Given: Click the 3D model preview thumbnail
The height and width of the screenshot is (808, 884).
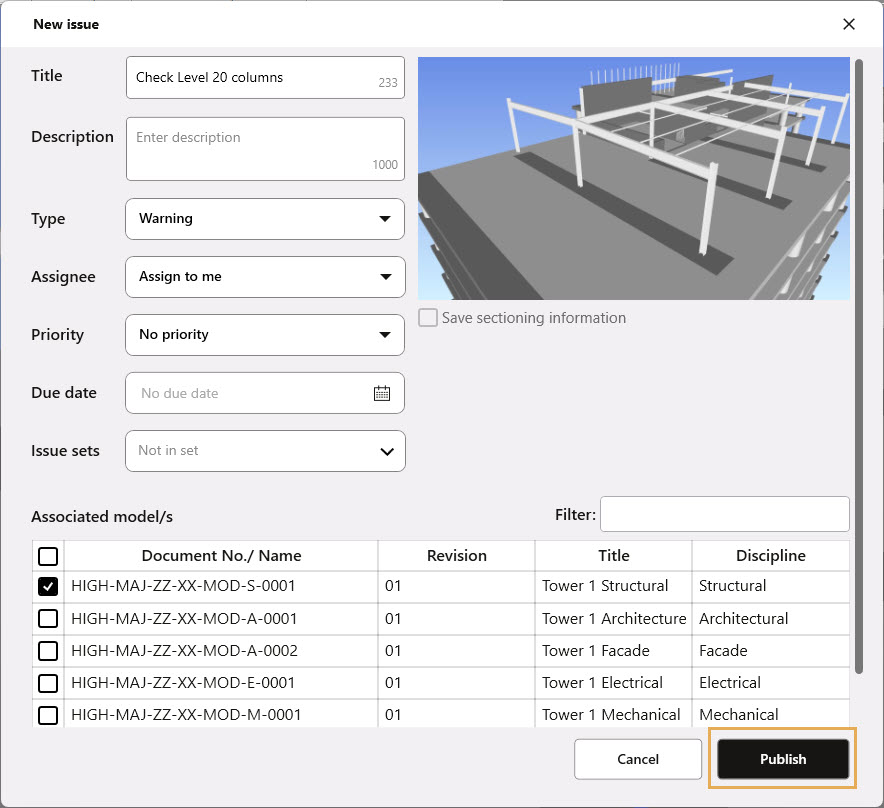Looking at the screenshot, I should pyautogui.click(x=633, y=178).
